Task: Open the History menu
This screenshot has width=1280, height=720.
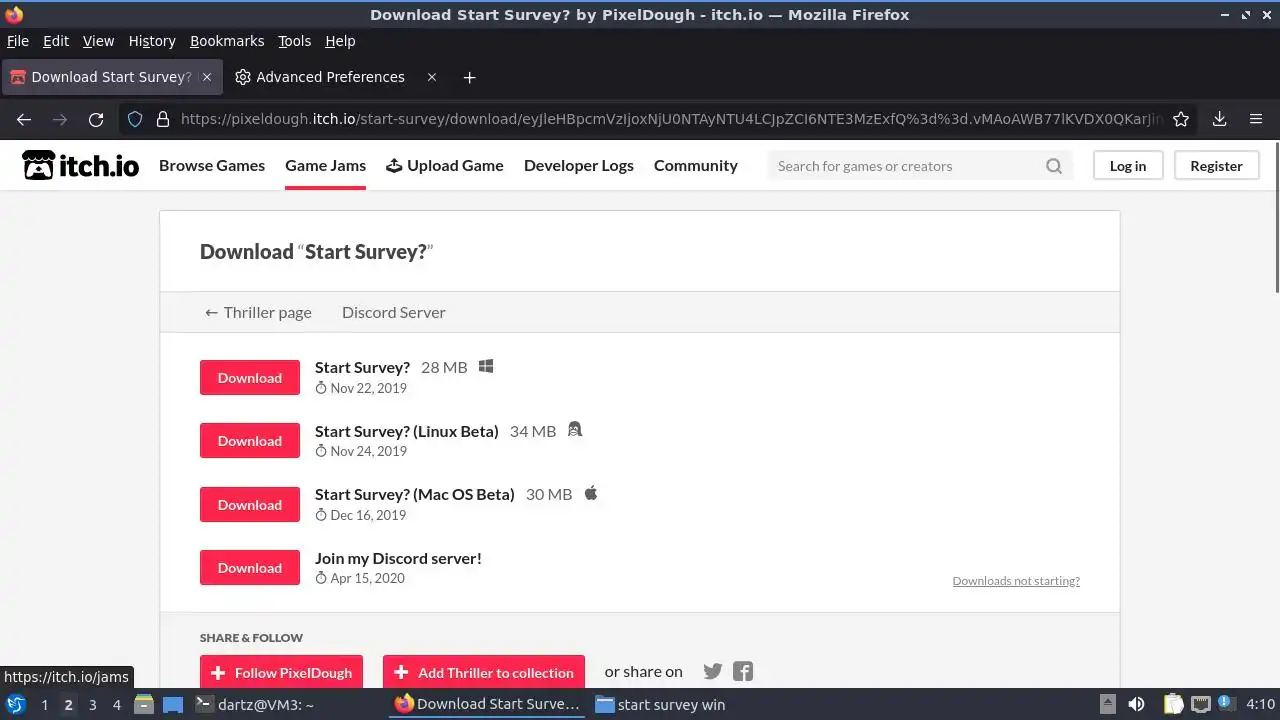Action: pyautogui.click(x=152, y=41)
